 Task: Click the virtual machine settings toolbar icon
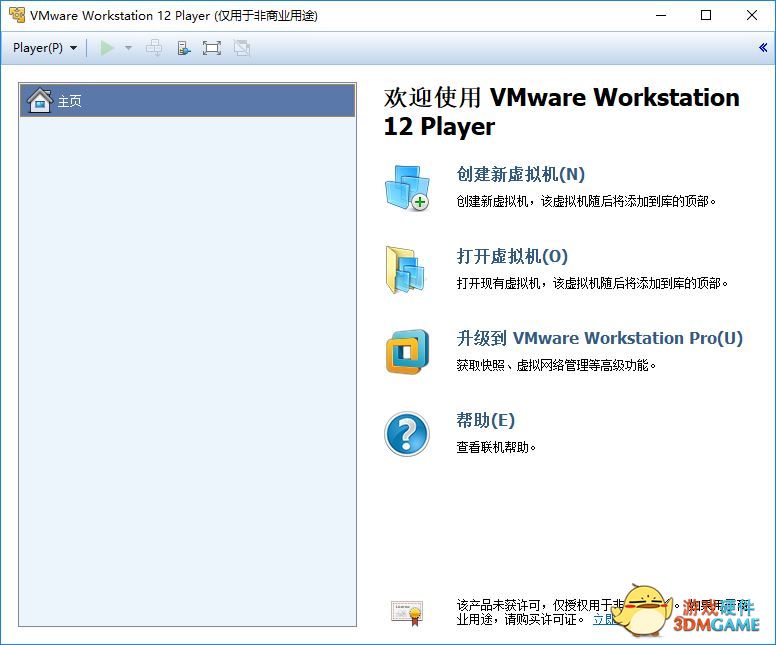(184, 48)
